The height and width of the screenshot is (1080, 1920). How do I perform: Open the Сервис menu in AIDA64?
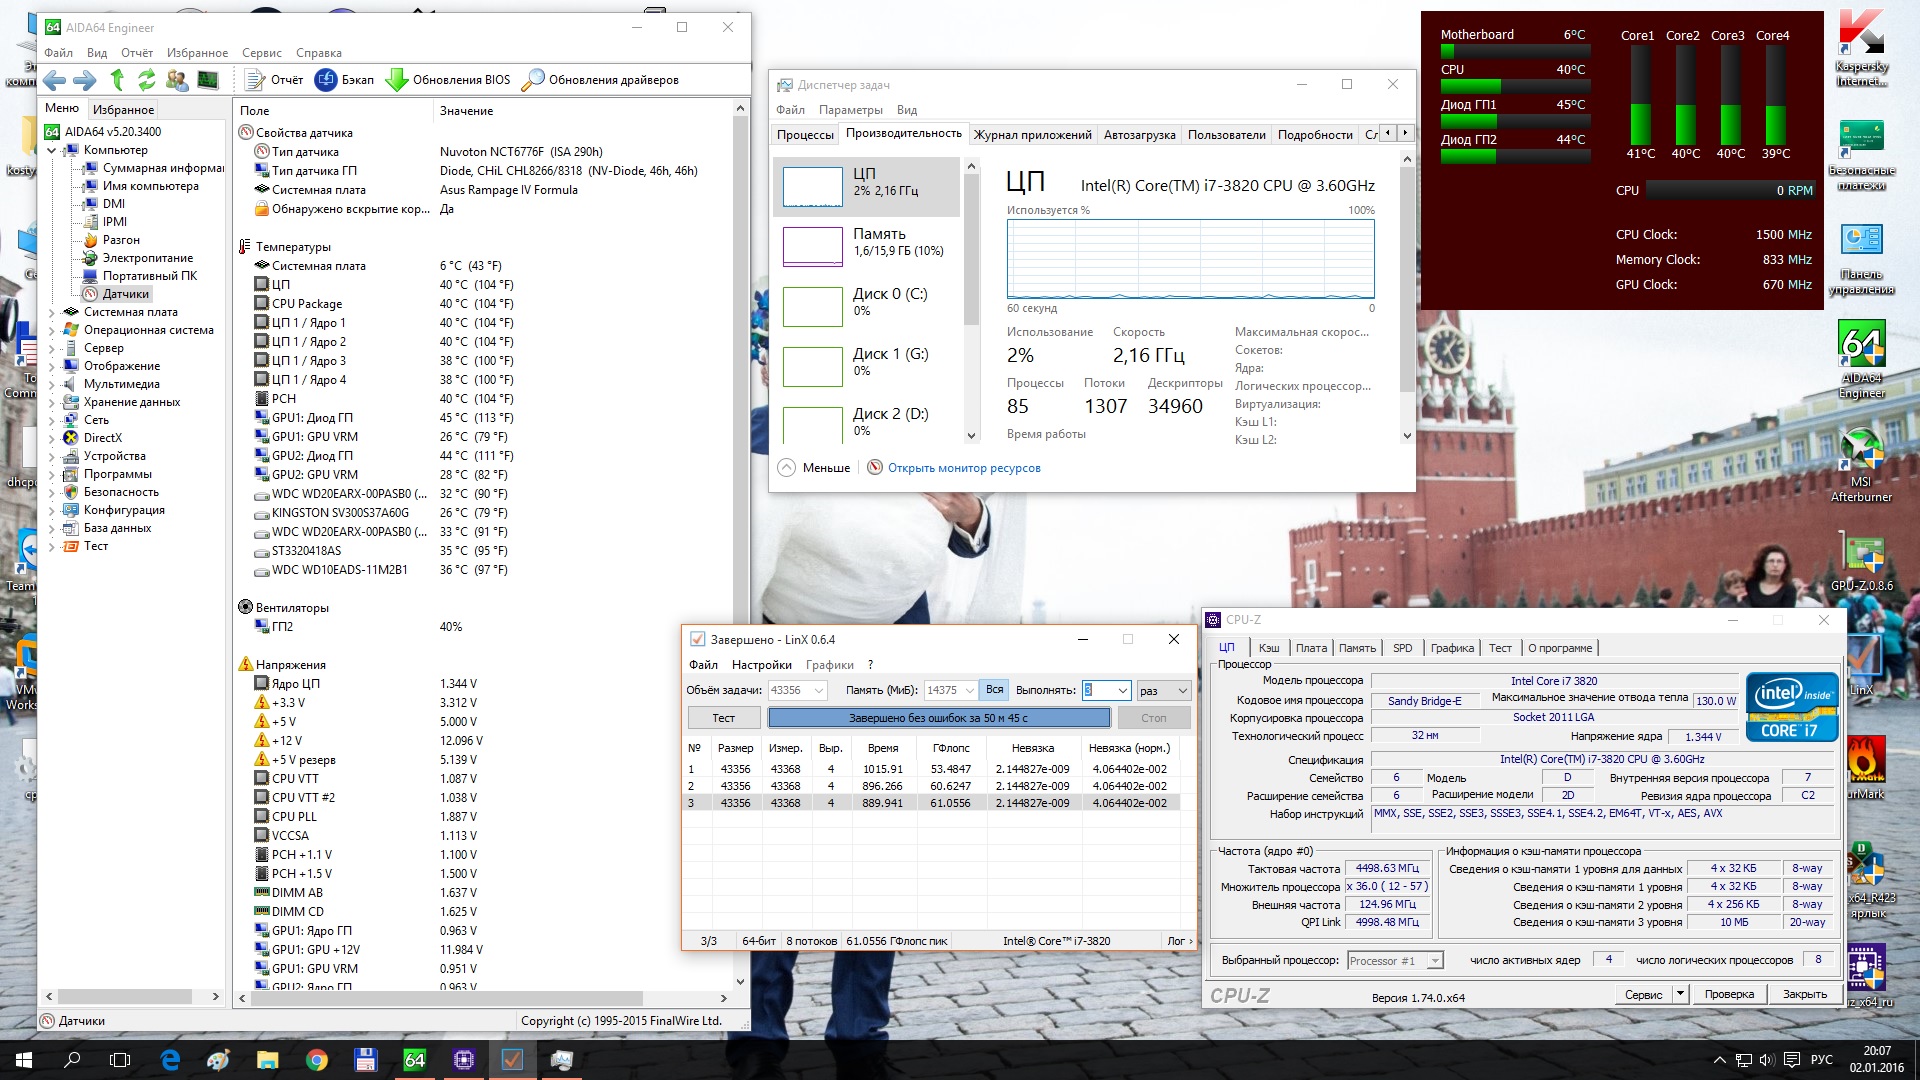[261, 53]
